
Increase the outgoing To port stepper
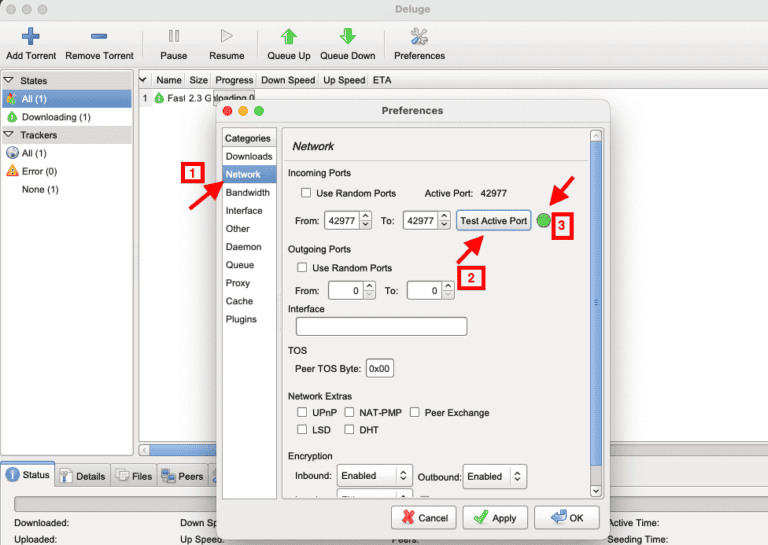(x=448, y=285)
